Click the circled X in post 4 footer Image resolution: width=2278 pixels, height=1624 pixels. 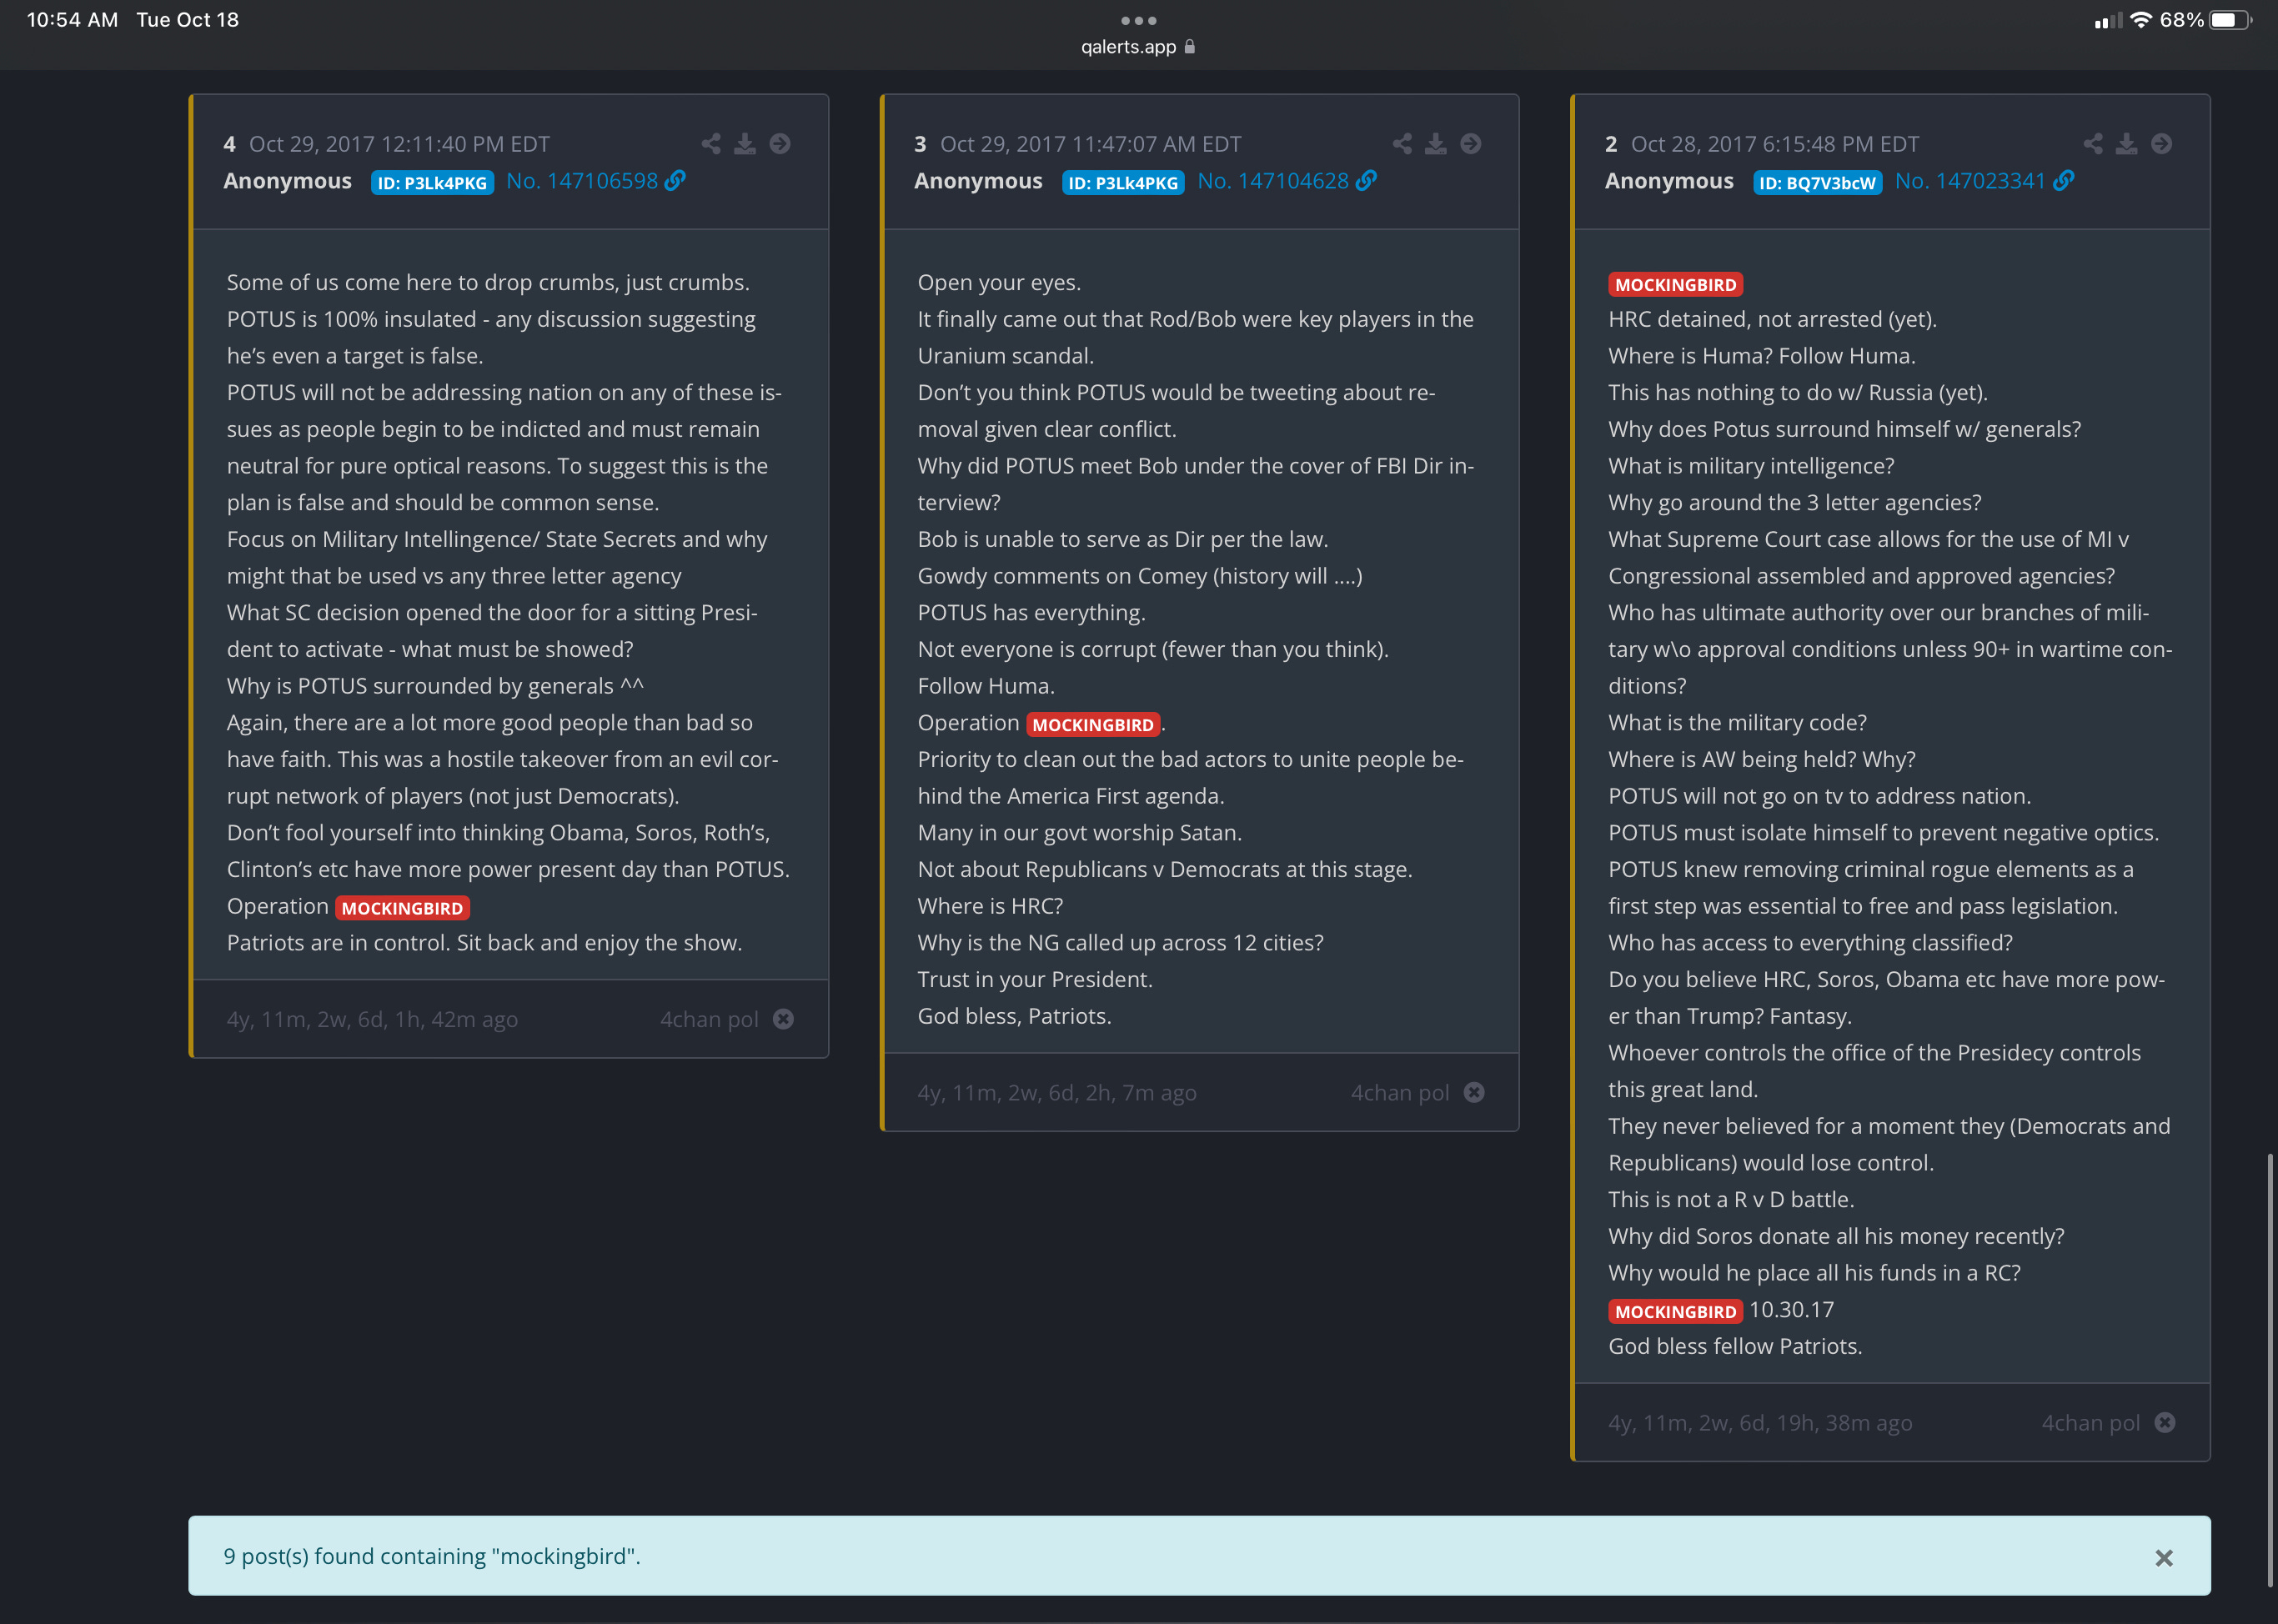784,1019
